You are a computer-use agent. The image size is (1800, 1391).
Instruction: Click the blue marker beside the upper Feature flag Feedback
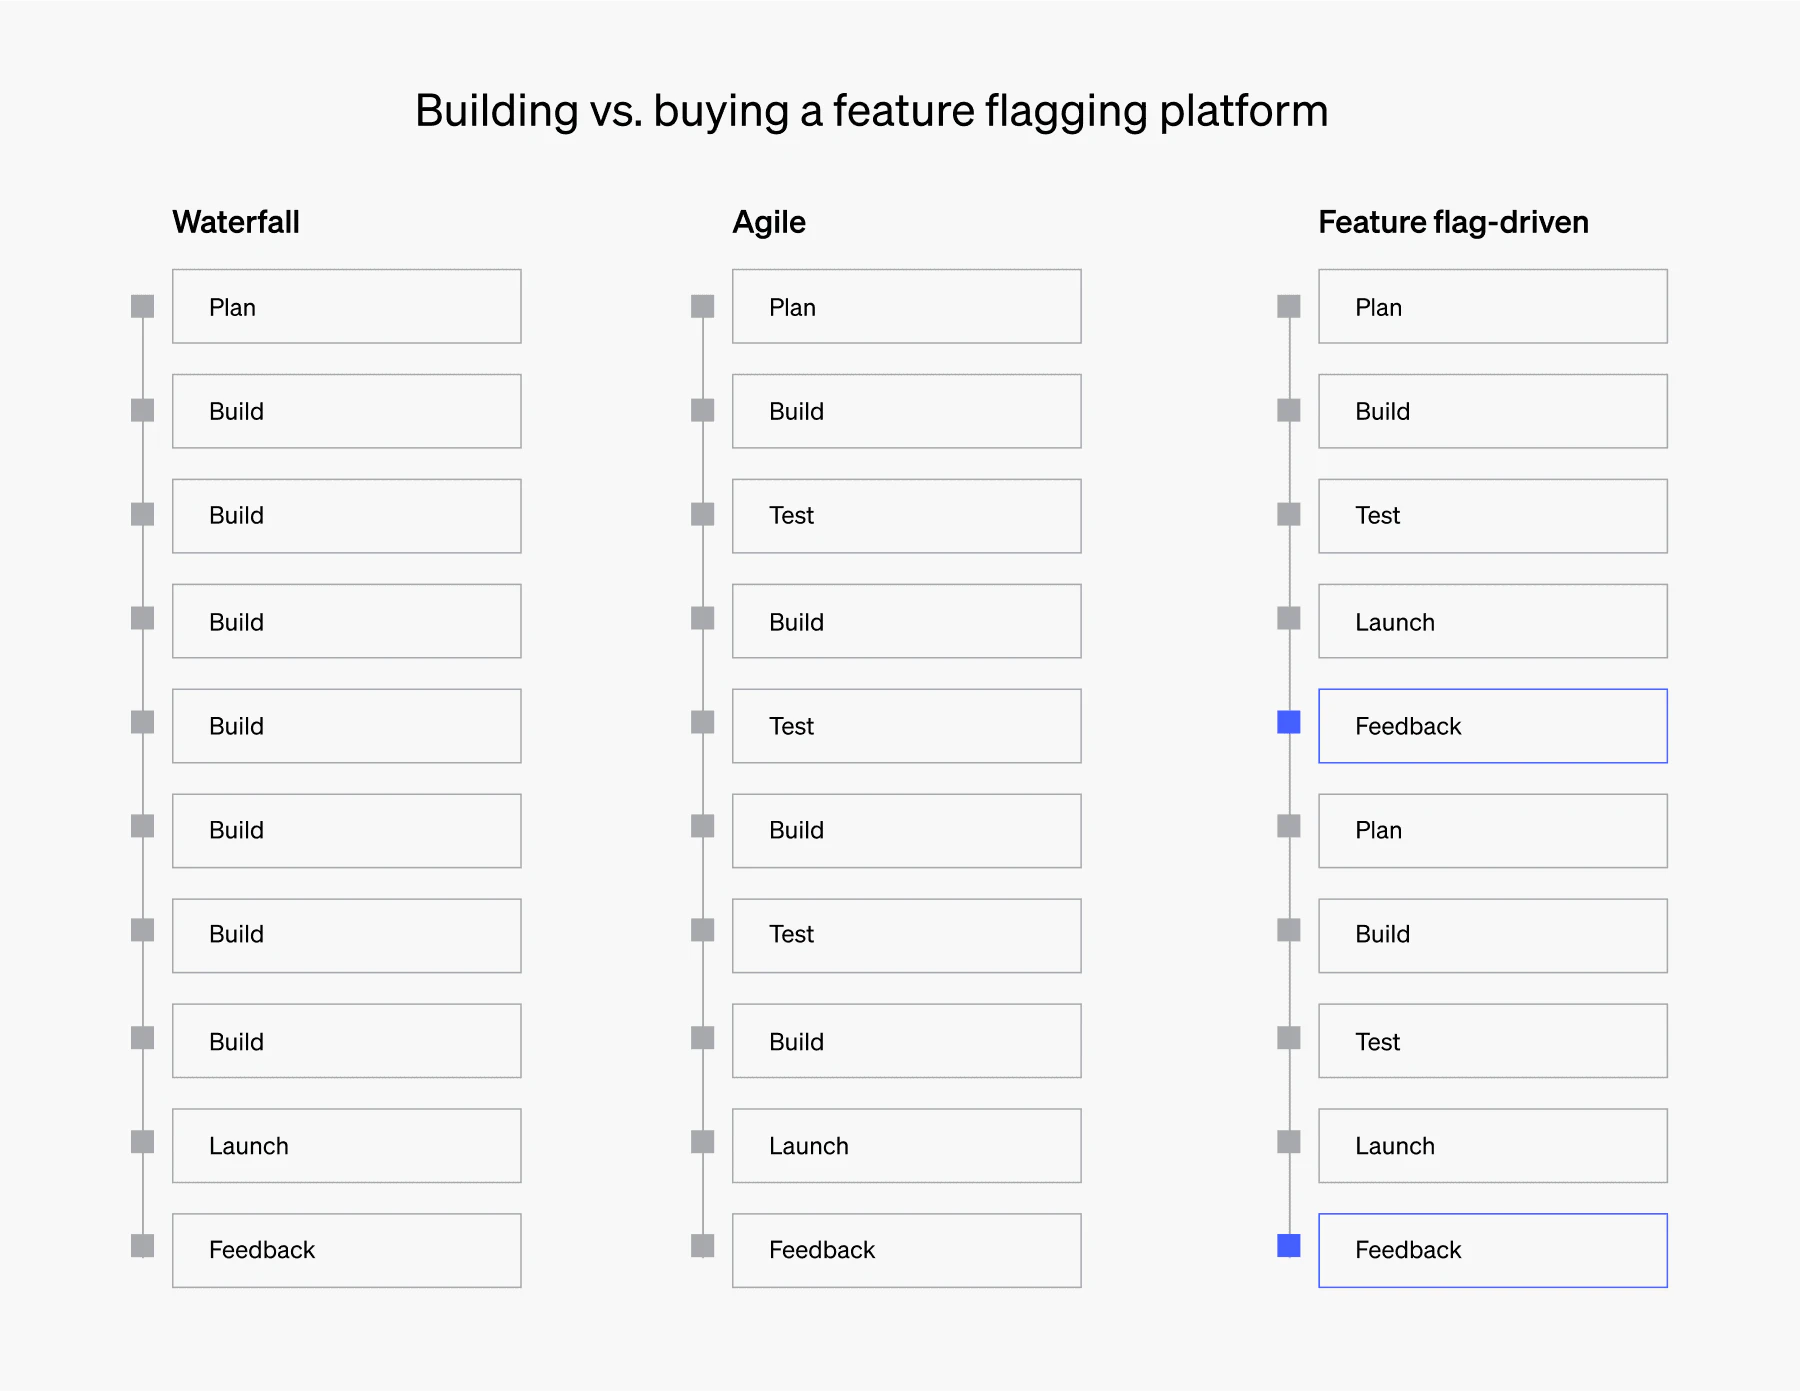click(1289, 722)
